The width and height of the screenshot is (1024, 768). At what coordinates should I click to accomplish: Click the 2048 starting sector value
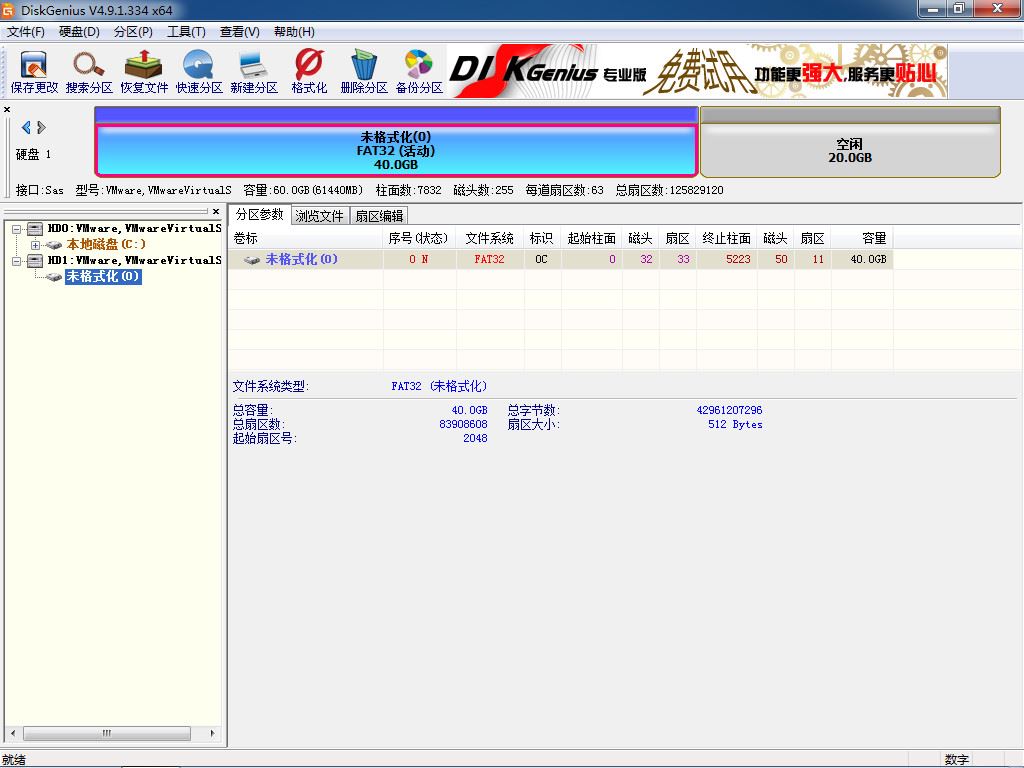pyautogui.click(x=475, y=438)
